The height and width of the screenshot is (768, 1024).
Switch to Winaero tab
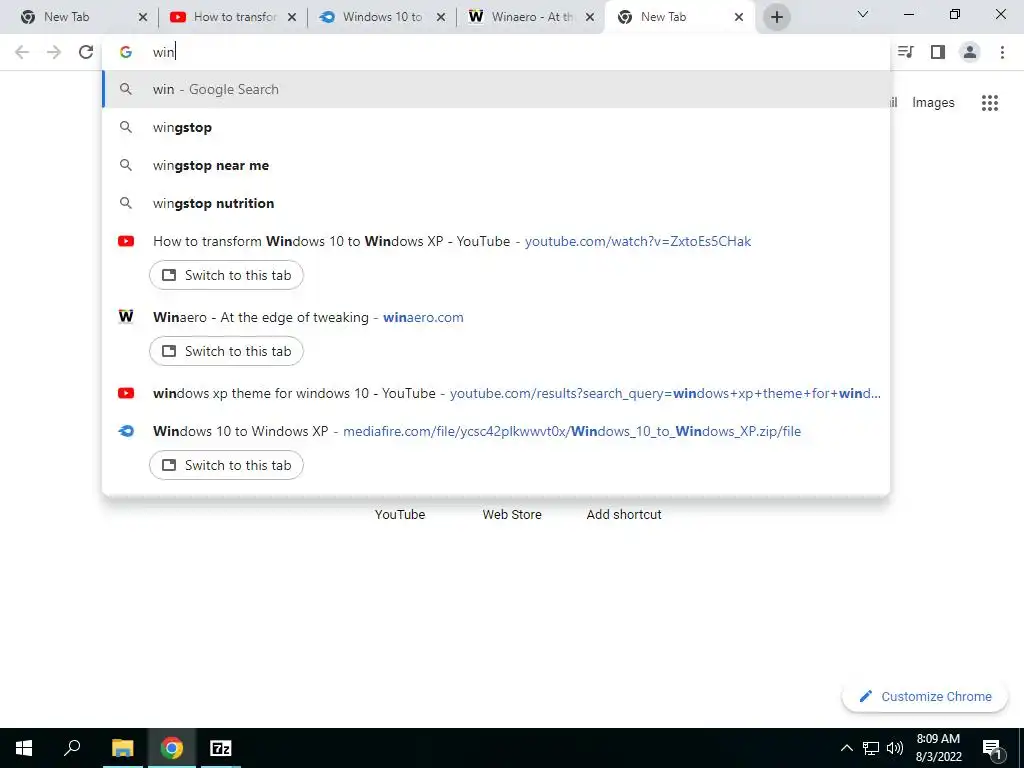(523, 17)
